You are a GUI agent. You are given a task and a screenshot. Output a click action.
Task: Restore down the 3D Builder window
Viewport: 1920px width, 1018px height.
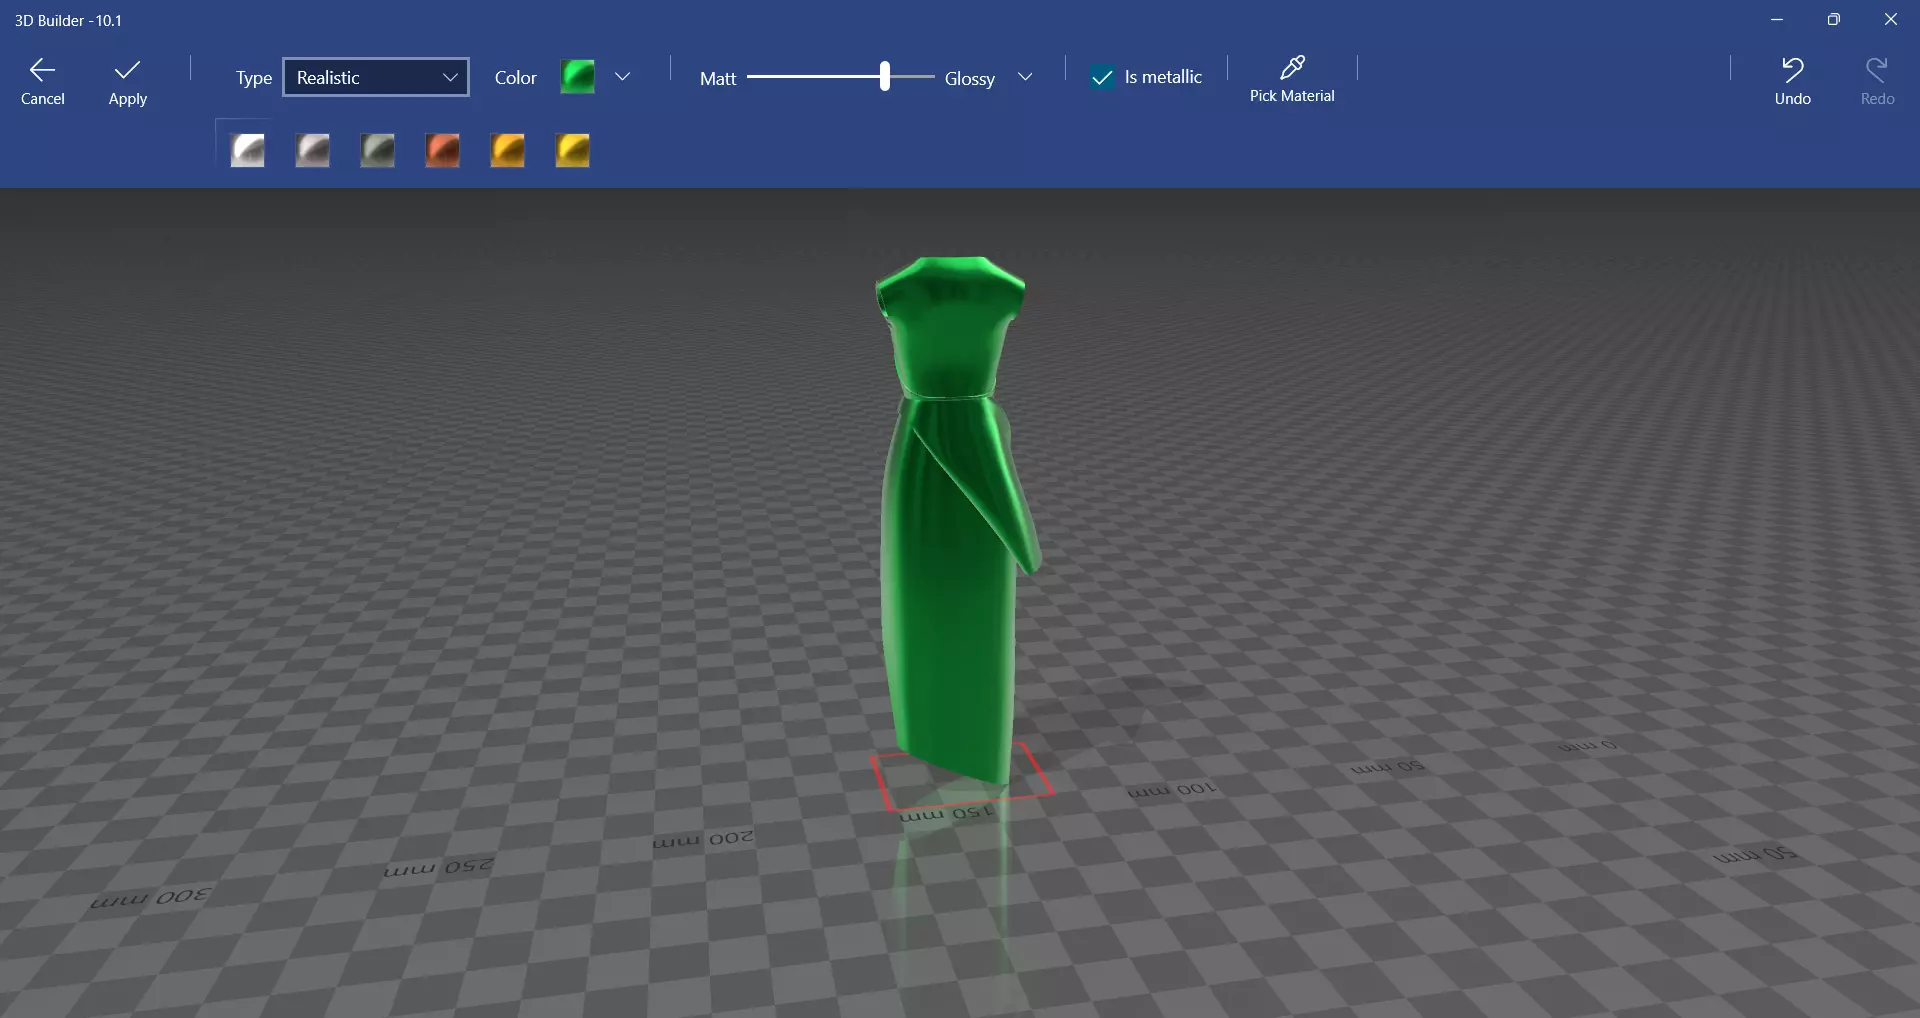[1833, 20]
